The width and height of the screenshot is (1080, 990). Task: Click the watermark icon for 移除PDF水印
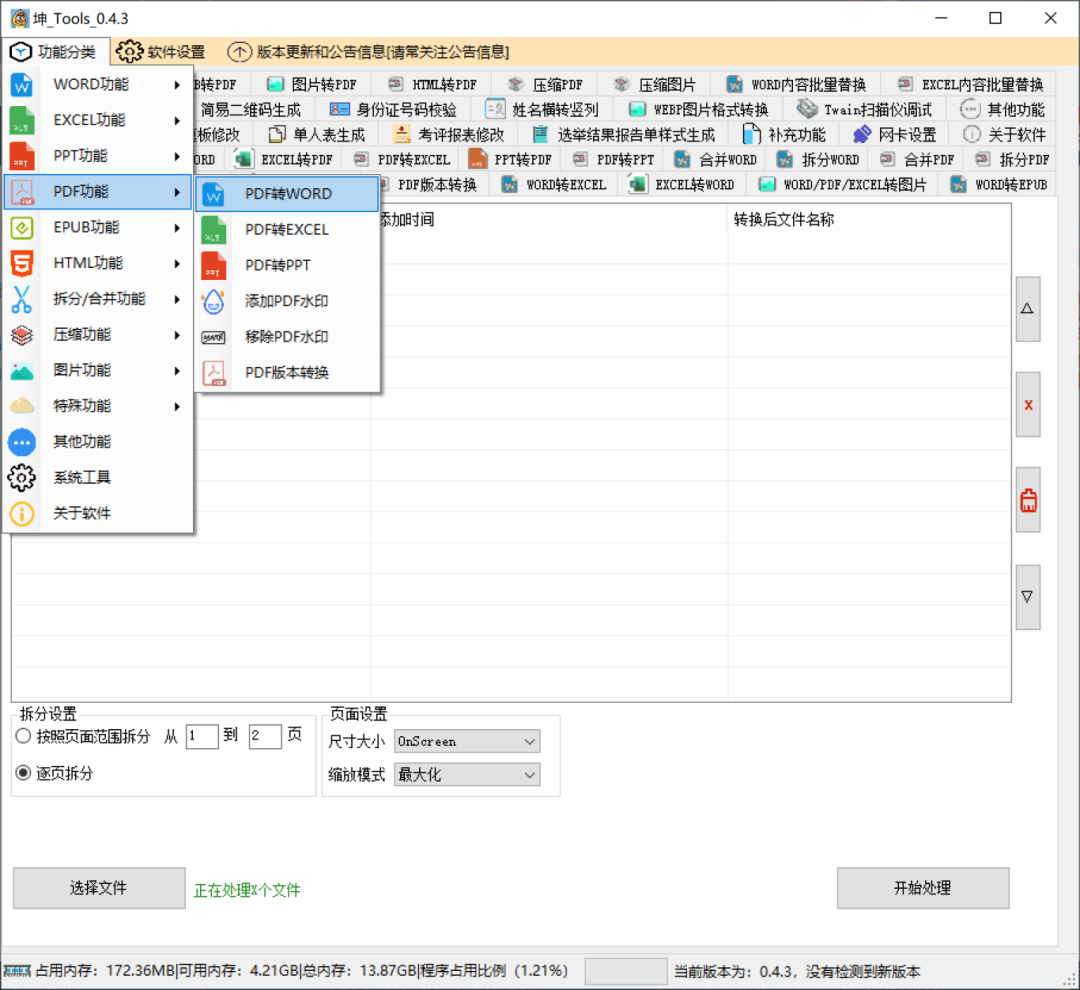(x=214, y=337)
